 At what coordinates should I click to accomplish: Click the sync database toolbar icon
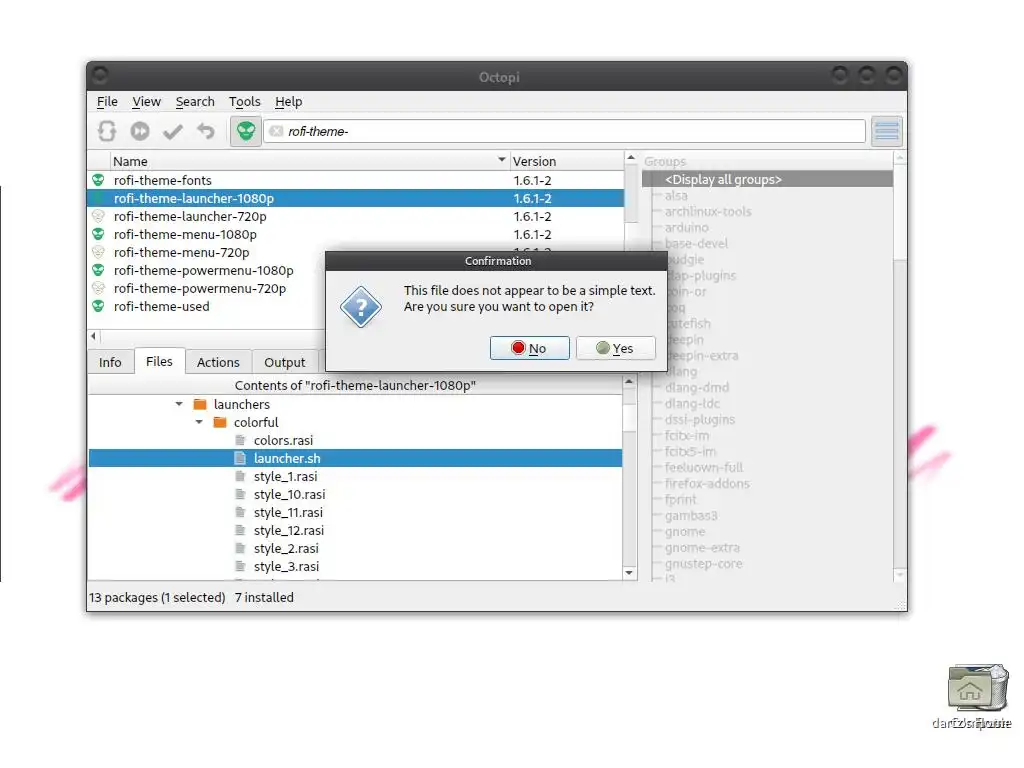click(107, 131)
